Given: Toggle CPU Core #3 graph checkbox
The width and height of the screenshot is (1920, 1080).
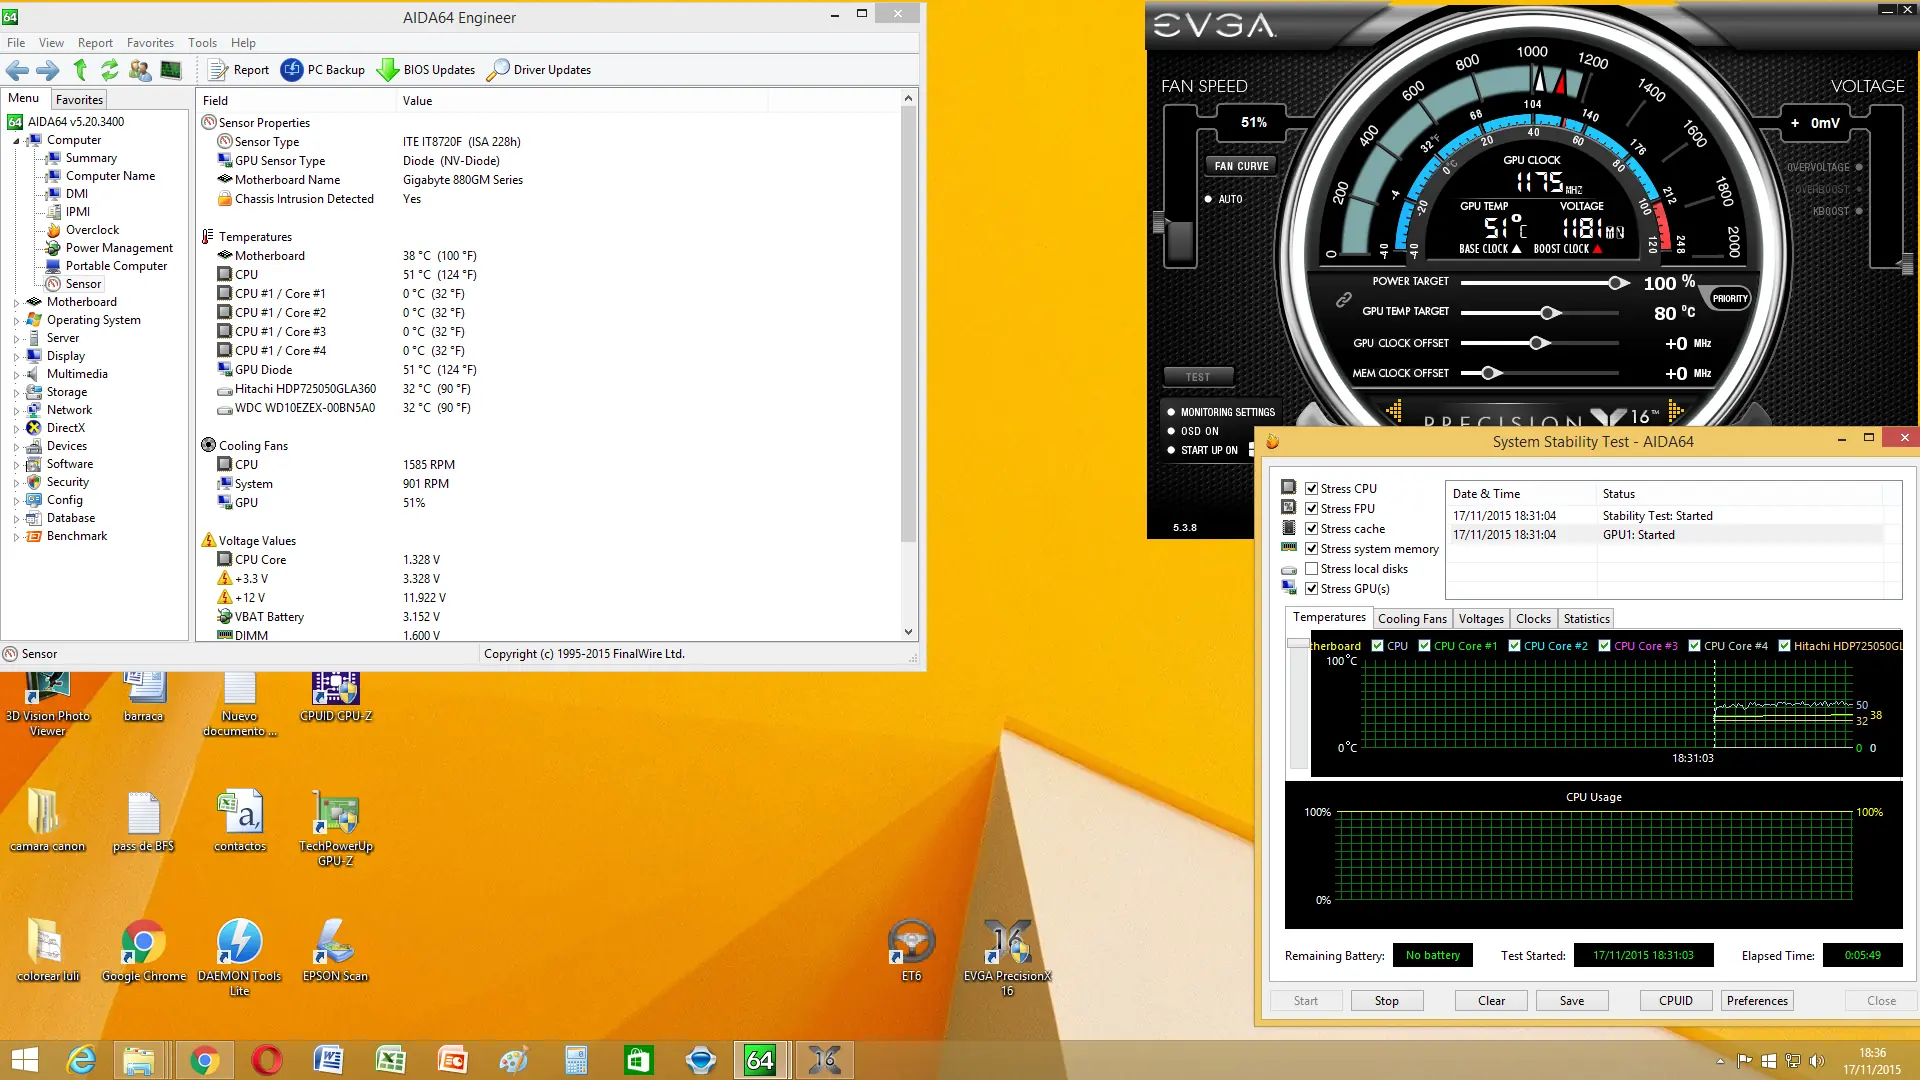Looking at the screenshot, I should click(x=1605, y=646).
